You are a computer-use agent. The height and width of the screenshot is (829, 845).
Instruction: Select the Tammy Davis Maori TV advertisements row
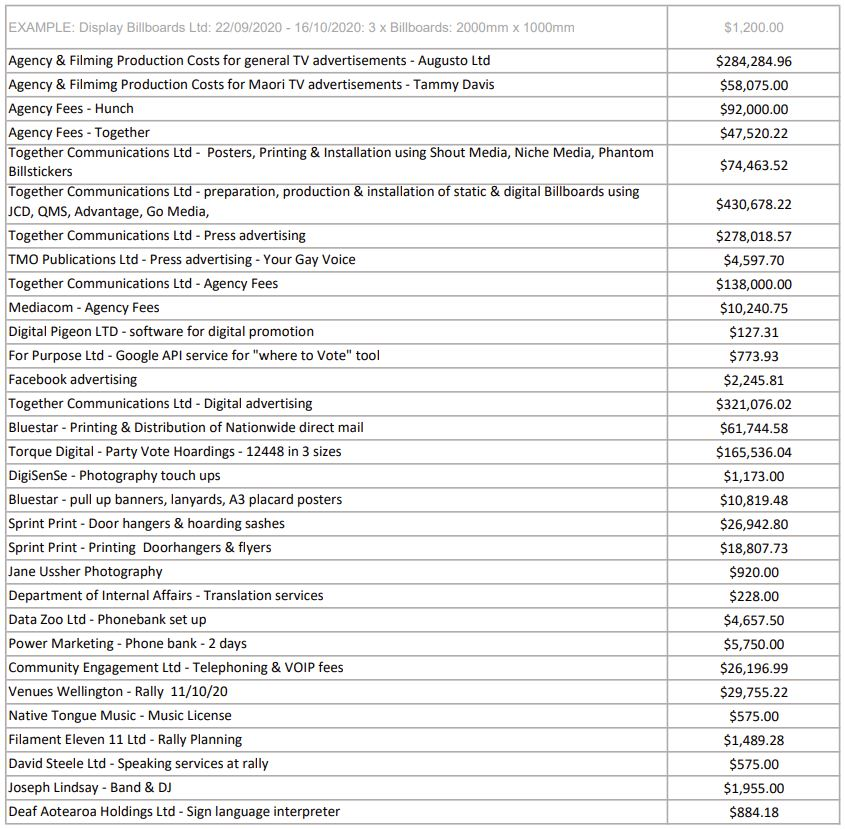(251, 85)
